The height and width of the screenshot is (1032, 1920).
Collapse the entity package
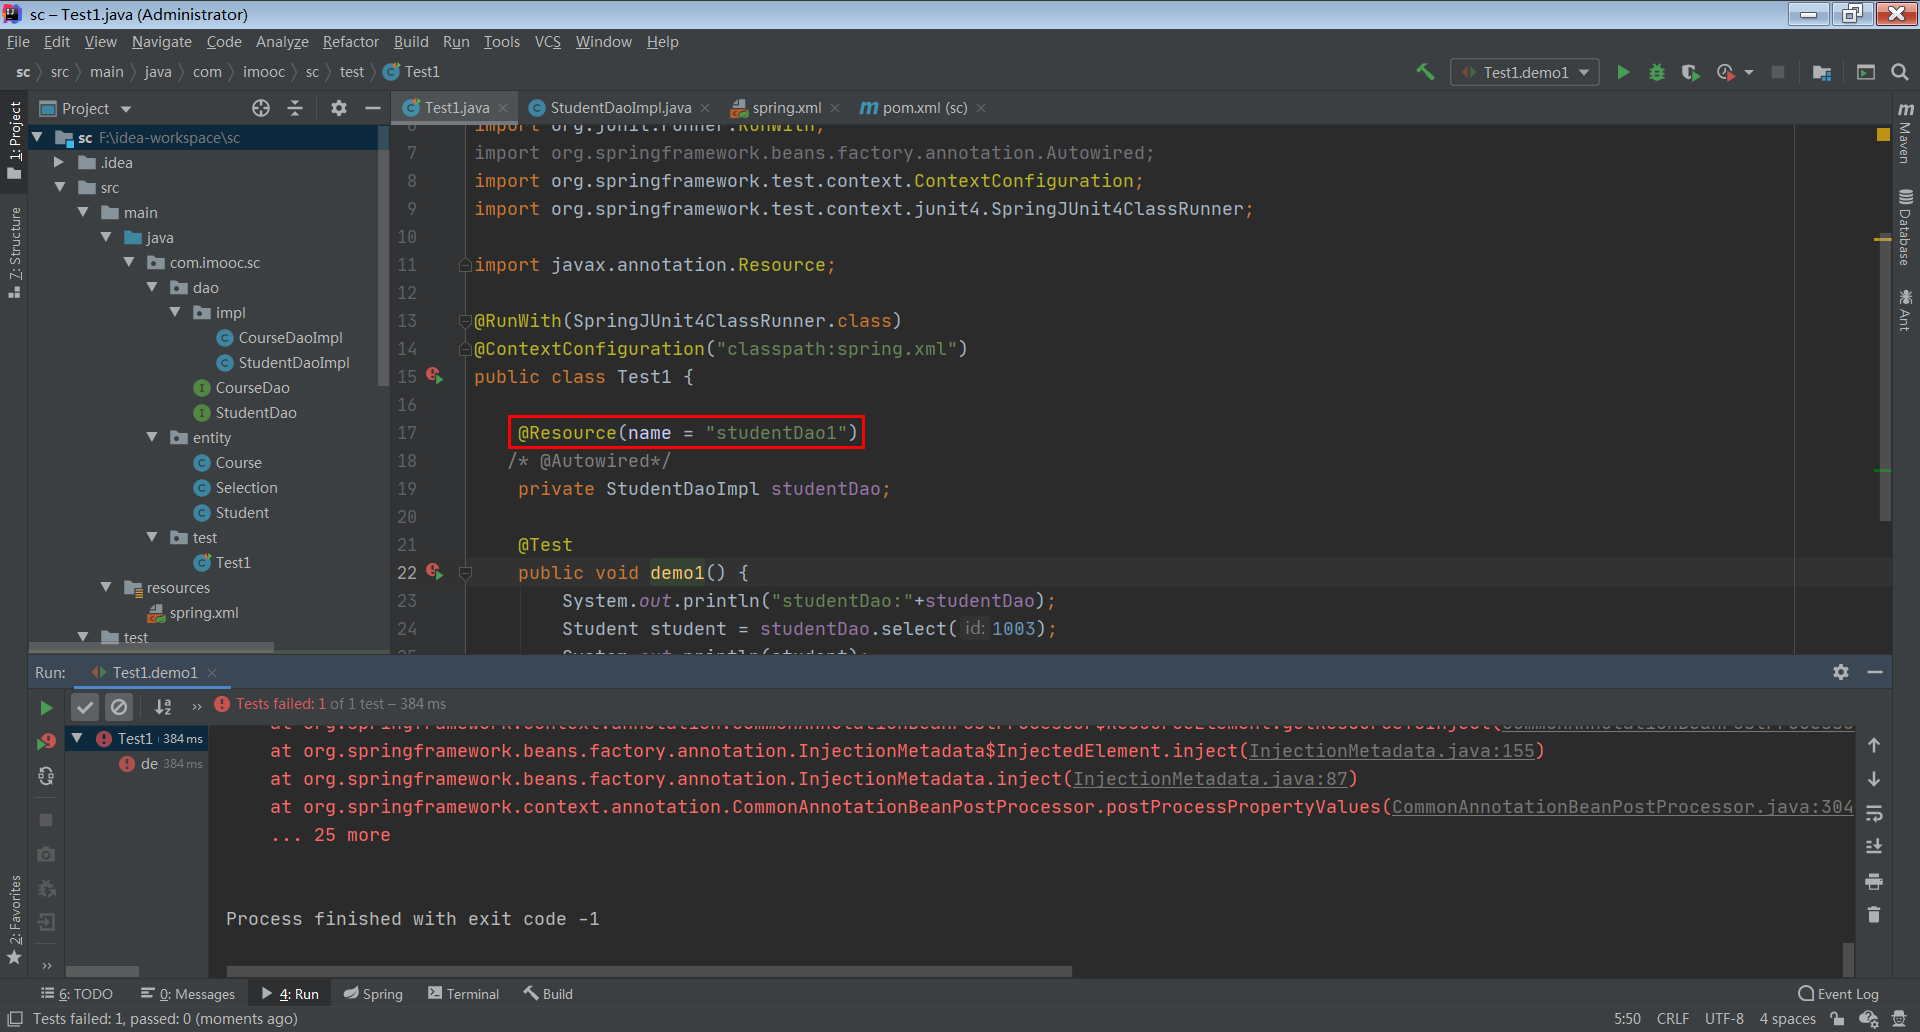click(x=152, y=437)
